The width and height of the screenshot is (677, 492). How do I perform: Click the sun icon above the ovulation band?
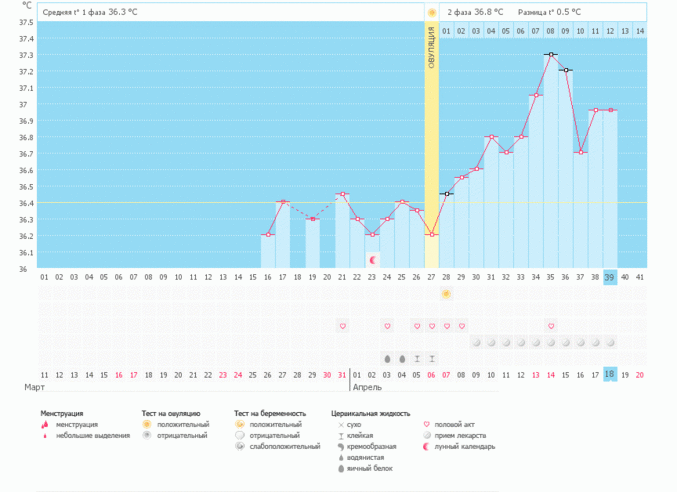pos(432,13)
